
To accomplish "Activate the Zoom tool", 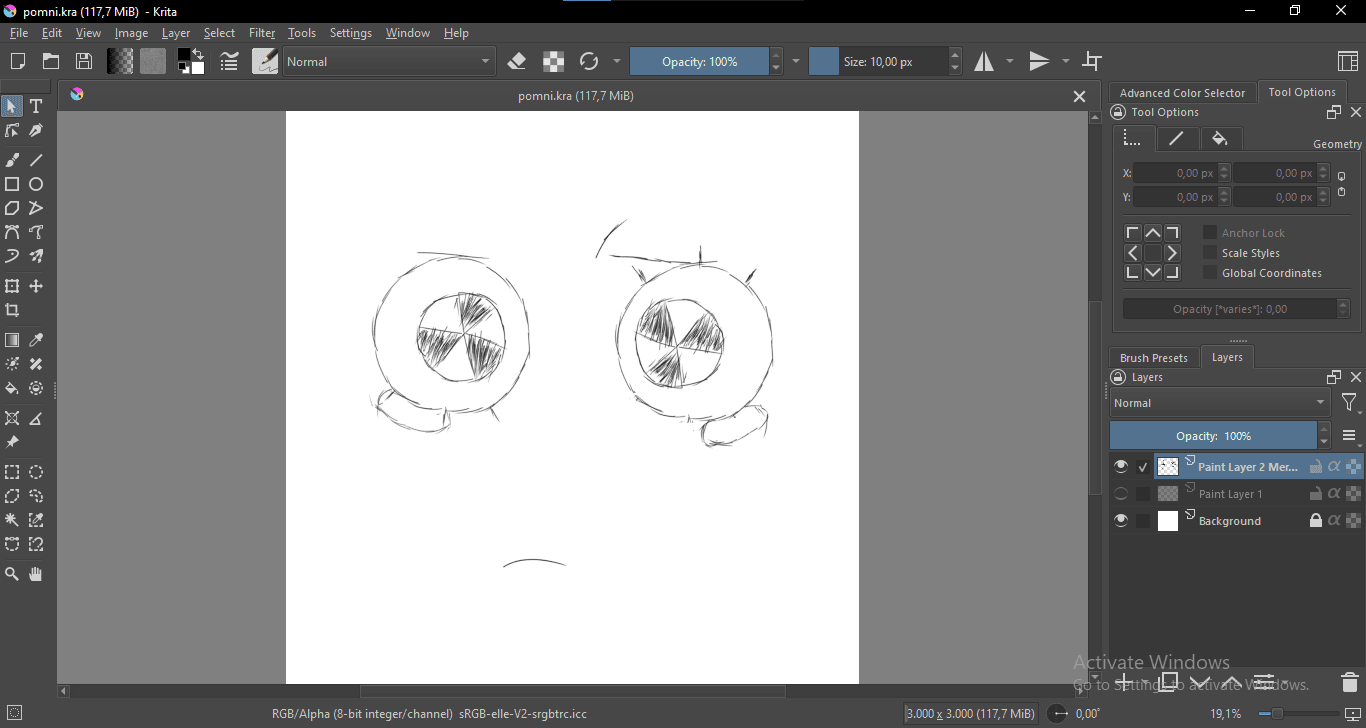I will [12, 574].
